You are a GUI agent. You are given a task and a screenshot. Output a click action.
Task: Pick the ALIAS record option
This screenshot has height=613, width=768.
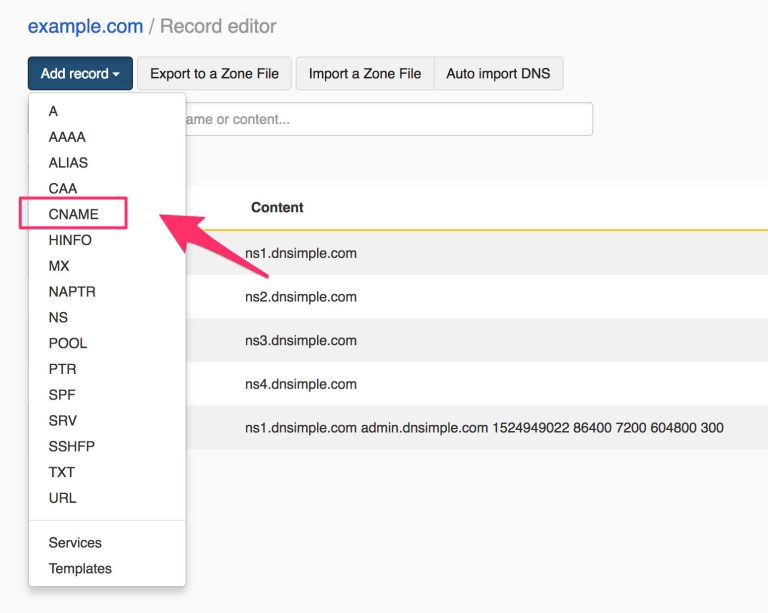click(68, 163)
